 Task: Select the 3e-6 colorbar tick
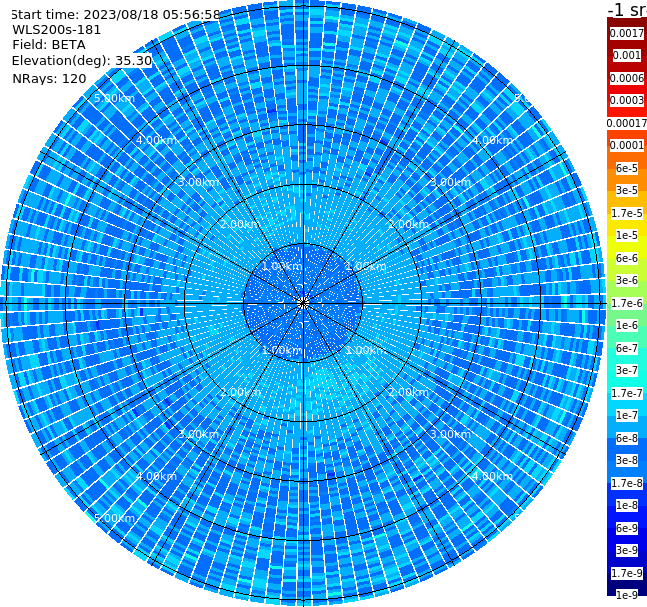627,280
